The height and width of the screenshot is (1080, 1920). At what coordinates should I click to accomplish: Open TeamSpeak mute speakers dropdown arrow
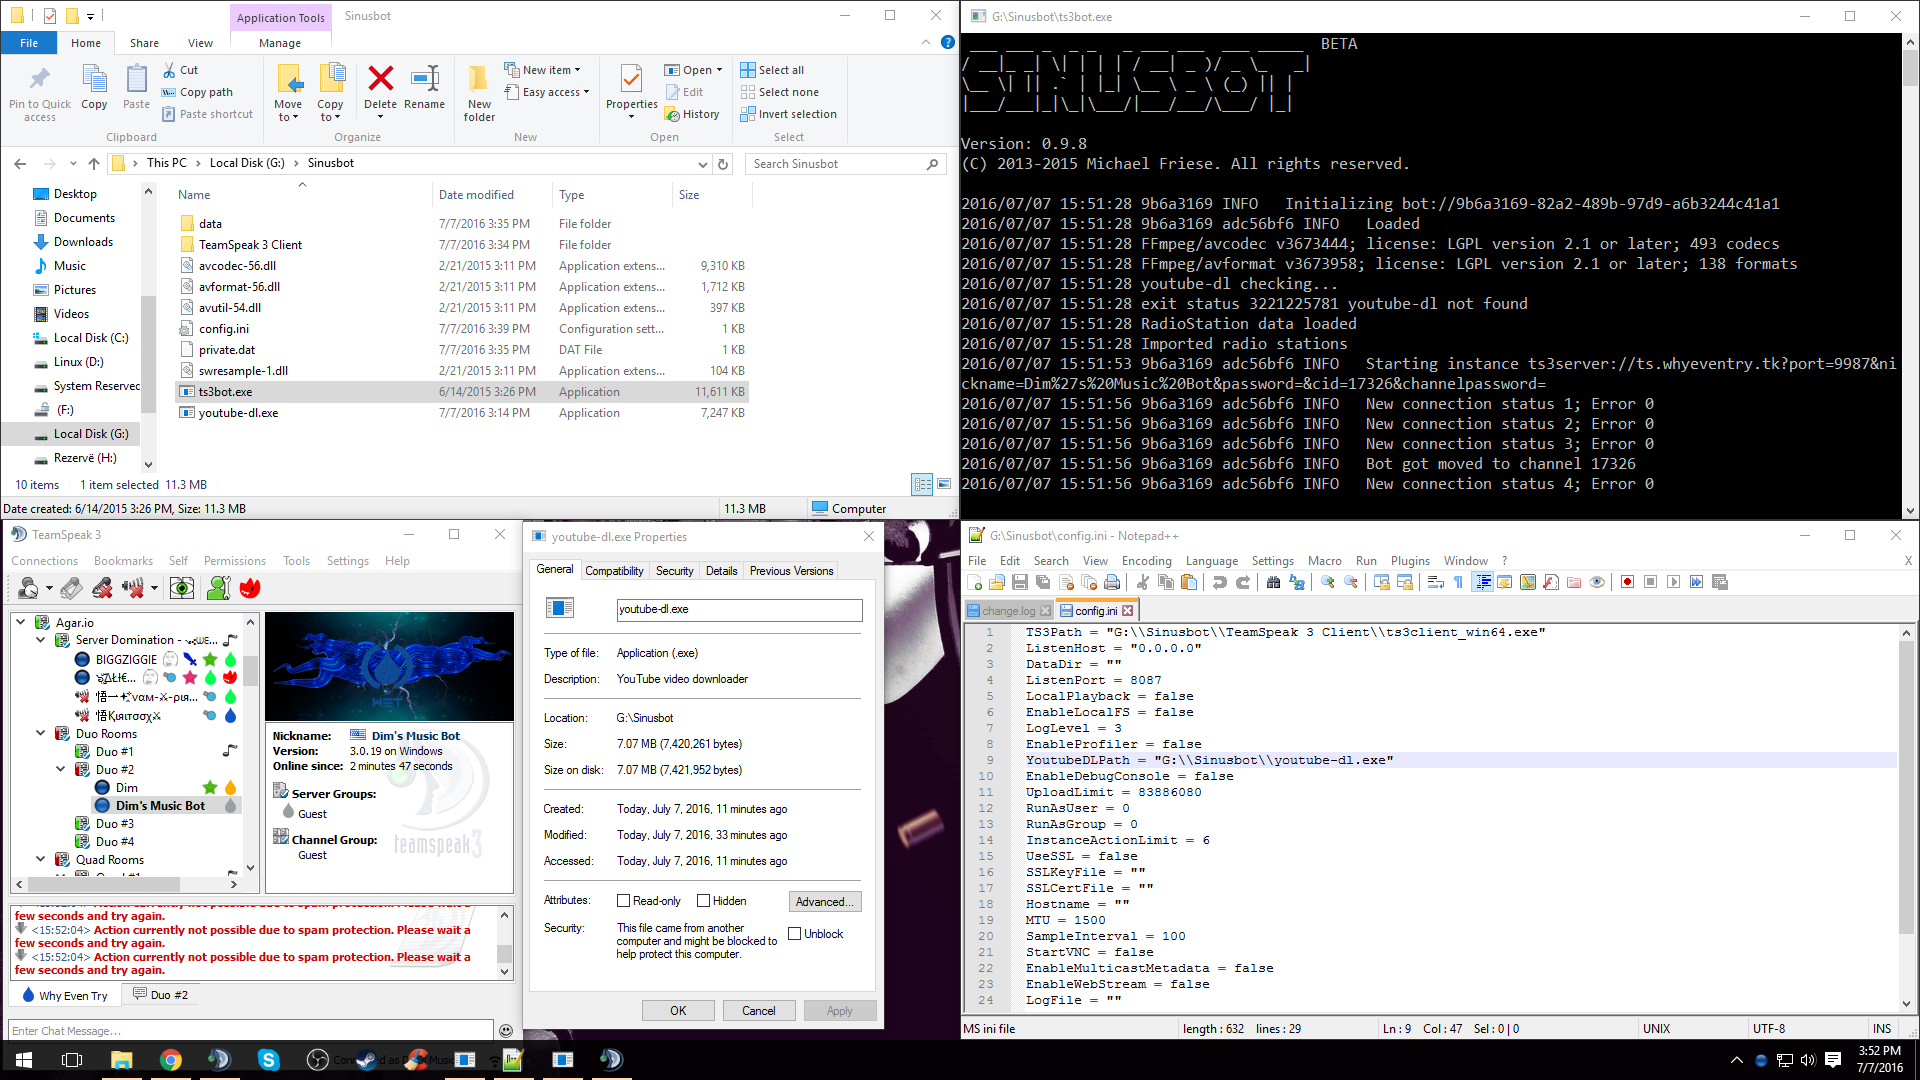point(154,589)
